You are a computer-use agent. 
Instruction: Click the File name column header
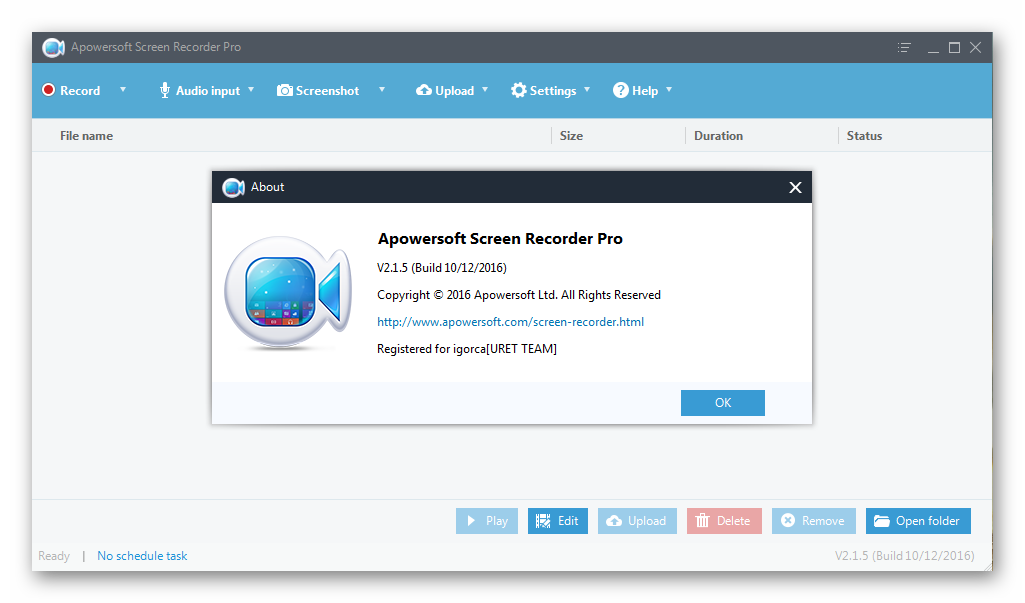(x=86, y=136)
